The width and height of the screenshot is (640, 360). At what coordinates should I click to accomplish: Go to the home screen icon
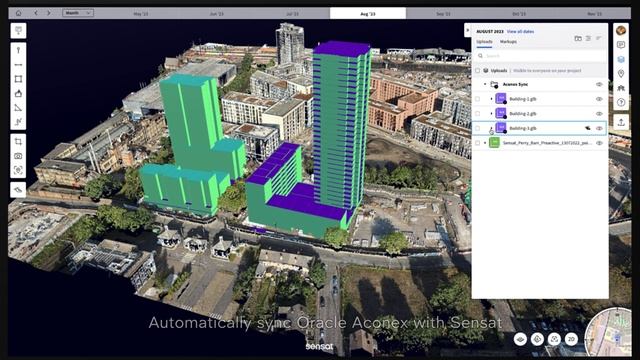tap(18, 13)
